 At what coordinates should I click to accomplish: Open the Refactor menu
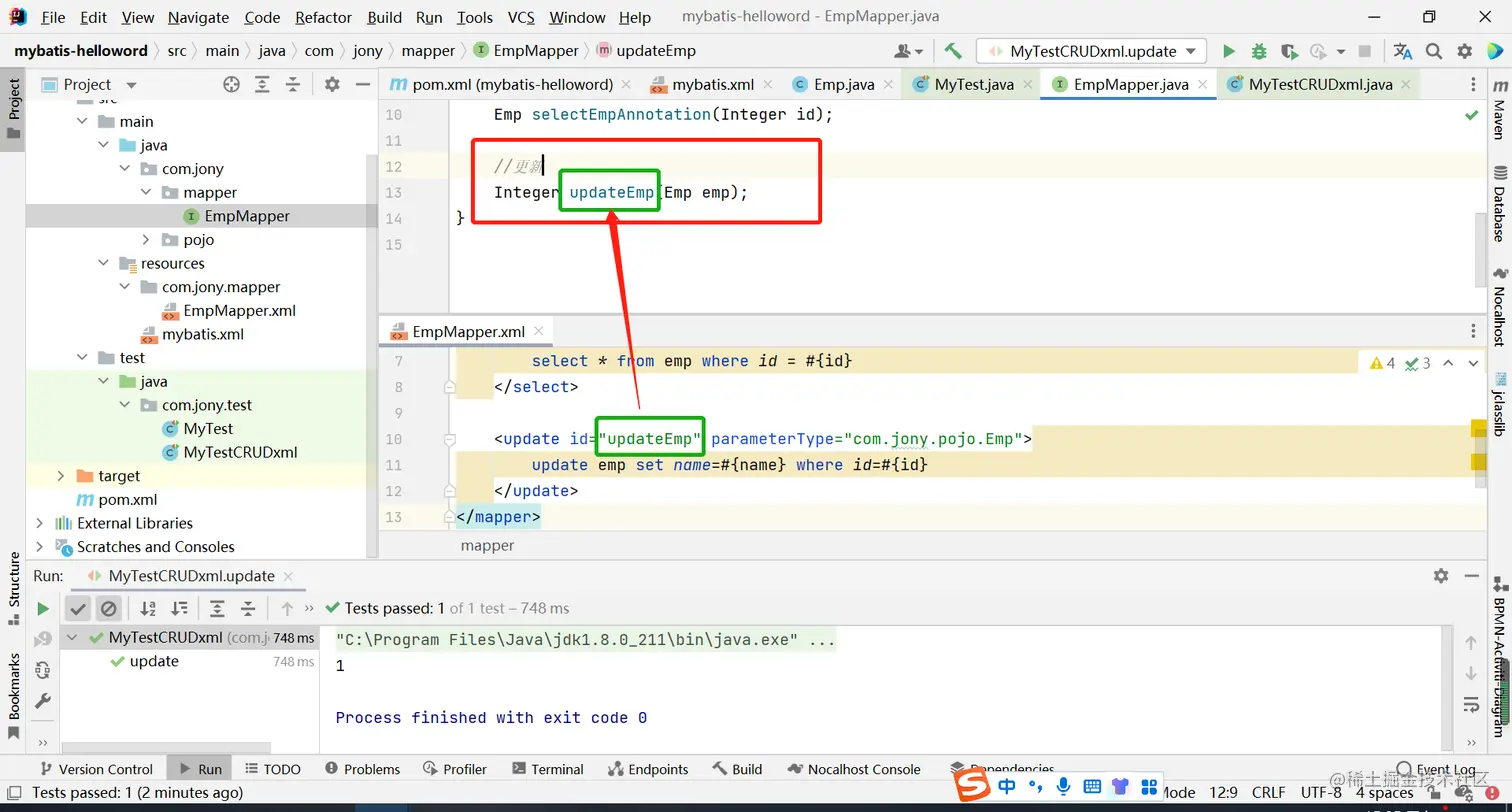click(x=324, y=17)
